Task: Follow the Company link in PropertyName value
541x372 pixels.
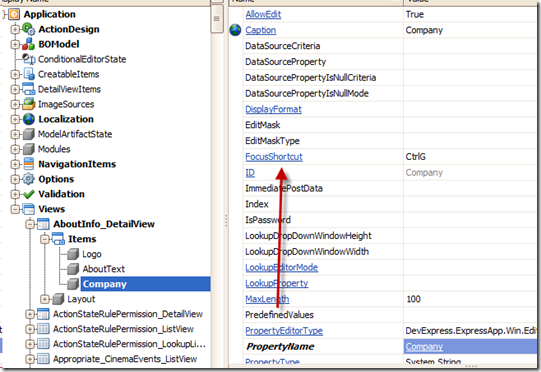Action: (424, 346)
